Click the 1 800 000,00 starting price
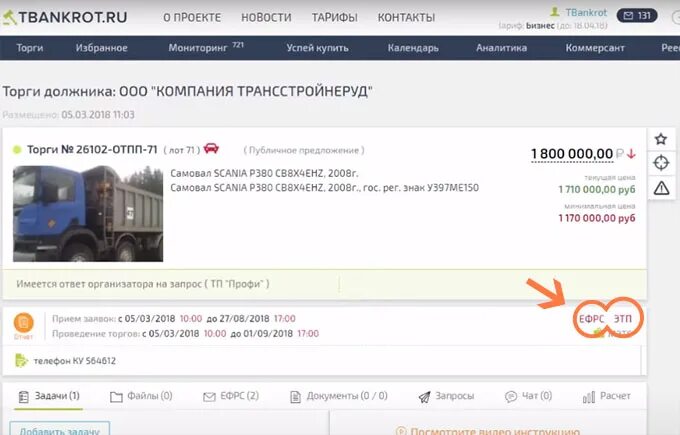Image resolution: width=680 pixels, height=435 pixels. click(x=572, y=154)
